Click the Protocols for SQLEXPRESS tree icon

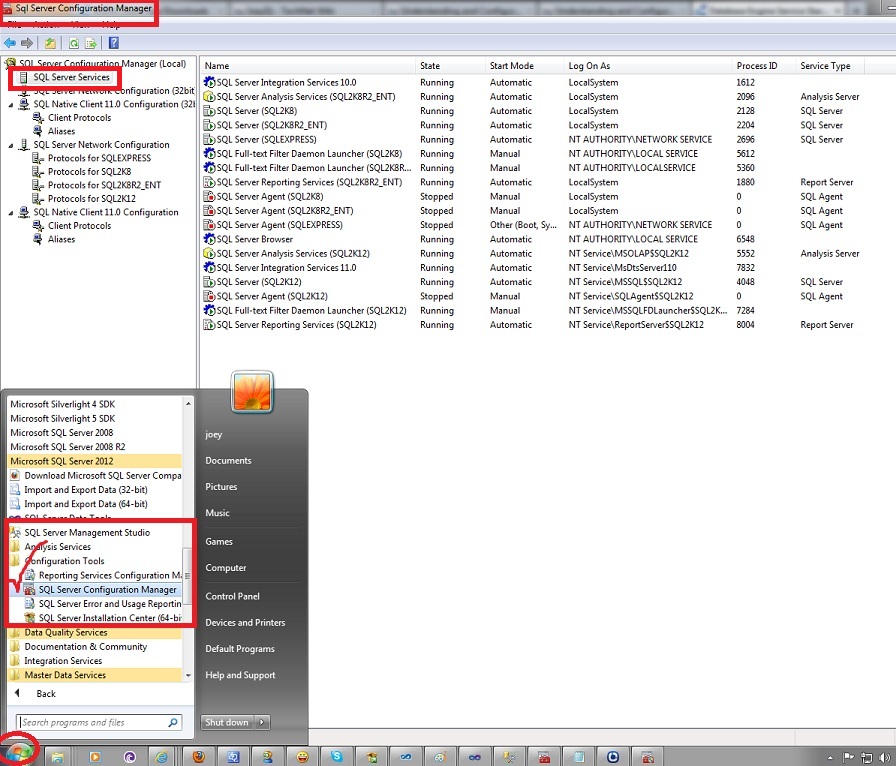(x=38, y=158)
